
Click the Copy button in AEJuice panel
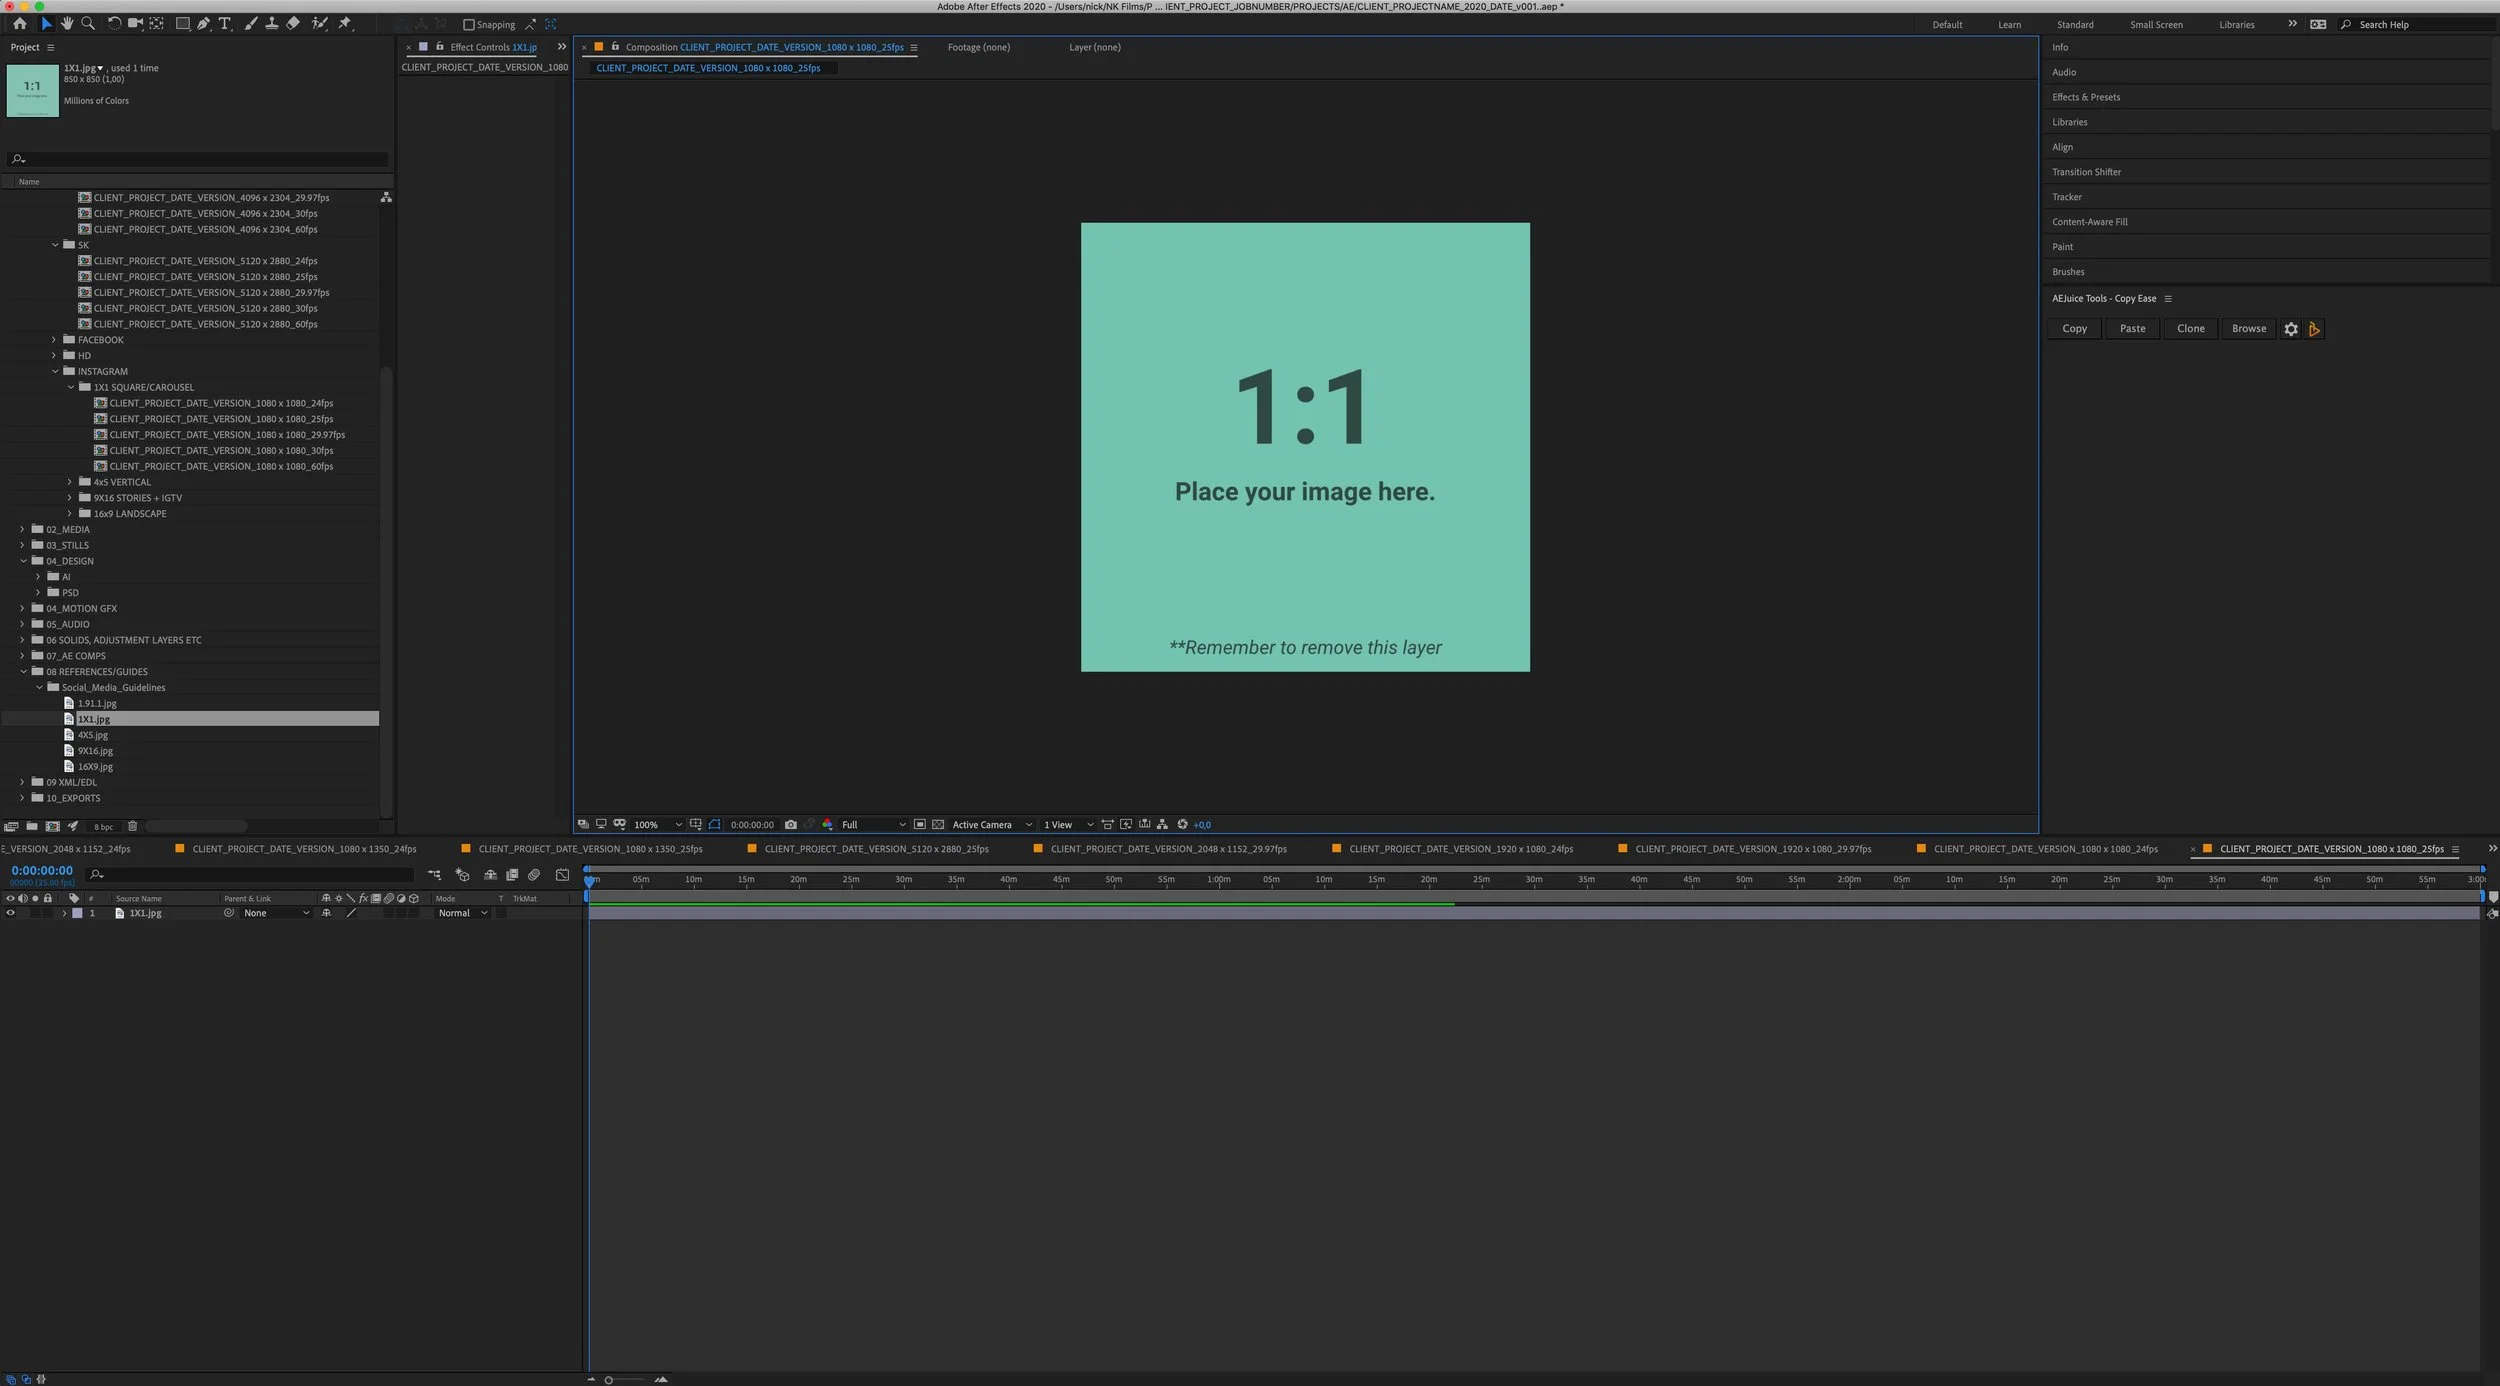(2074, 328)
